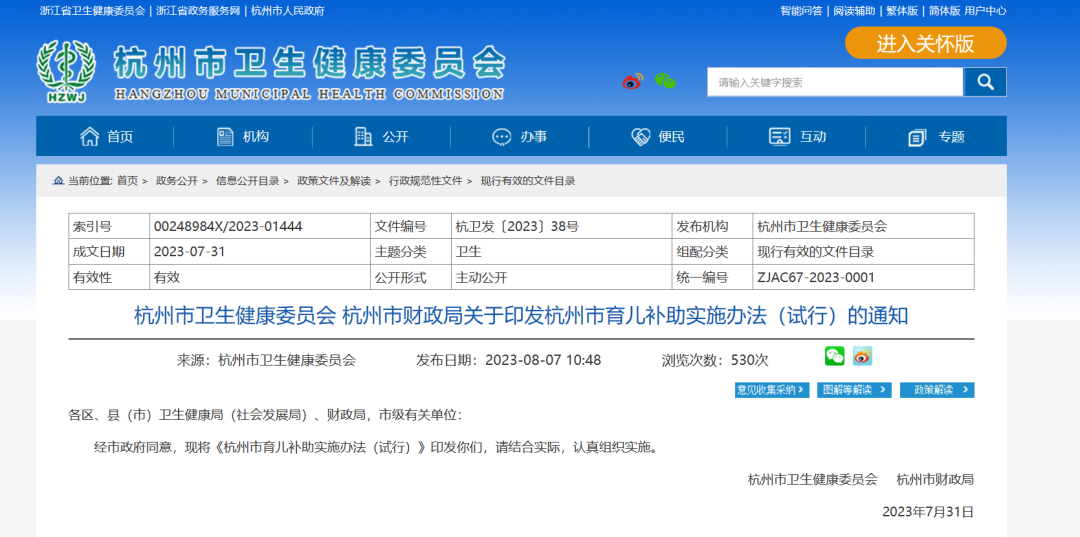1080x537 pixels.
Task: Click 杭州市财政局 signature text
Action: 935,479
